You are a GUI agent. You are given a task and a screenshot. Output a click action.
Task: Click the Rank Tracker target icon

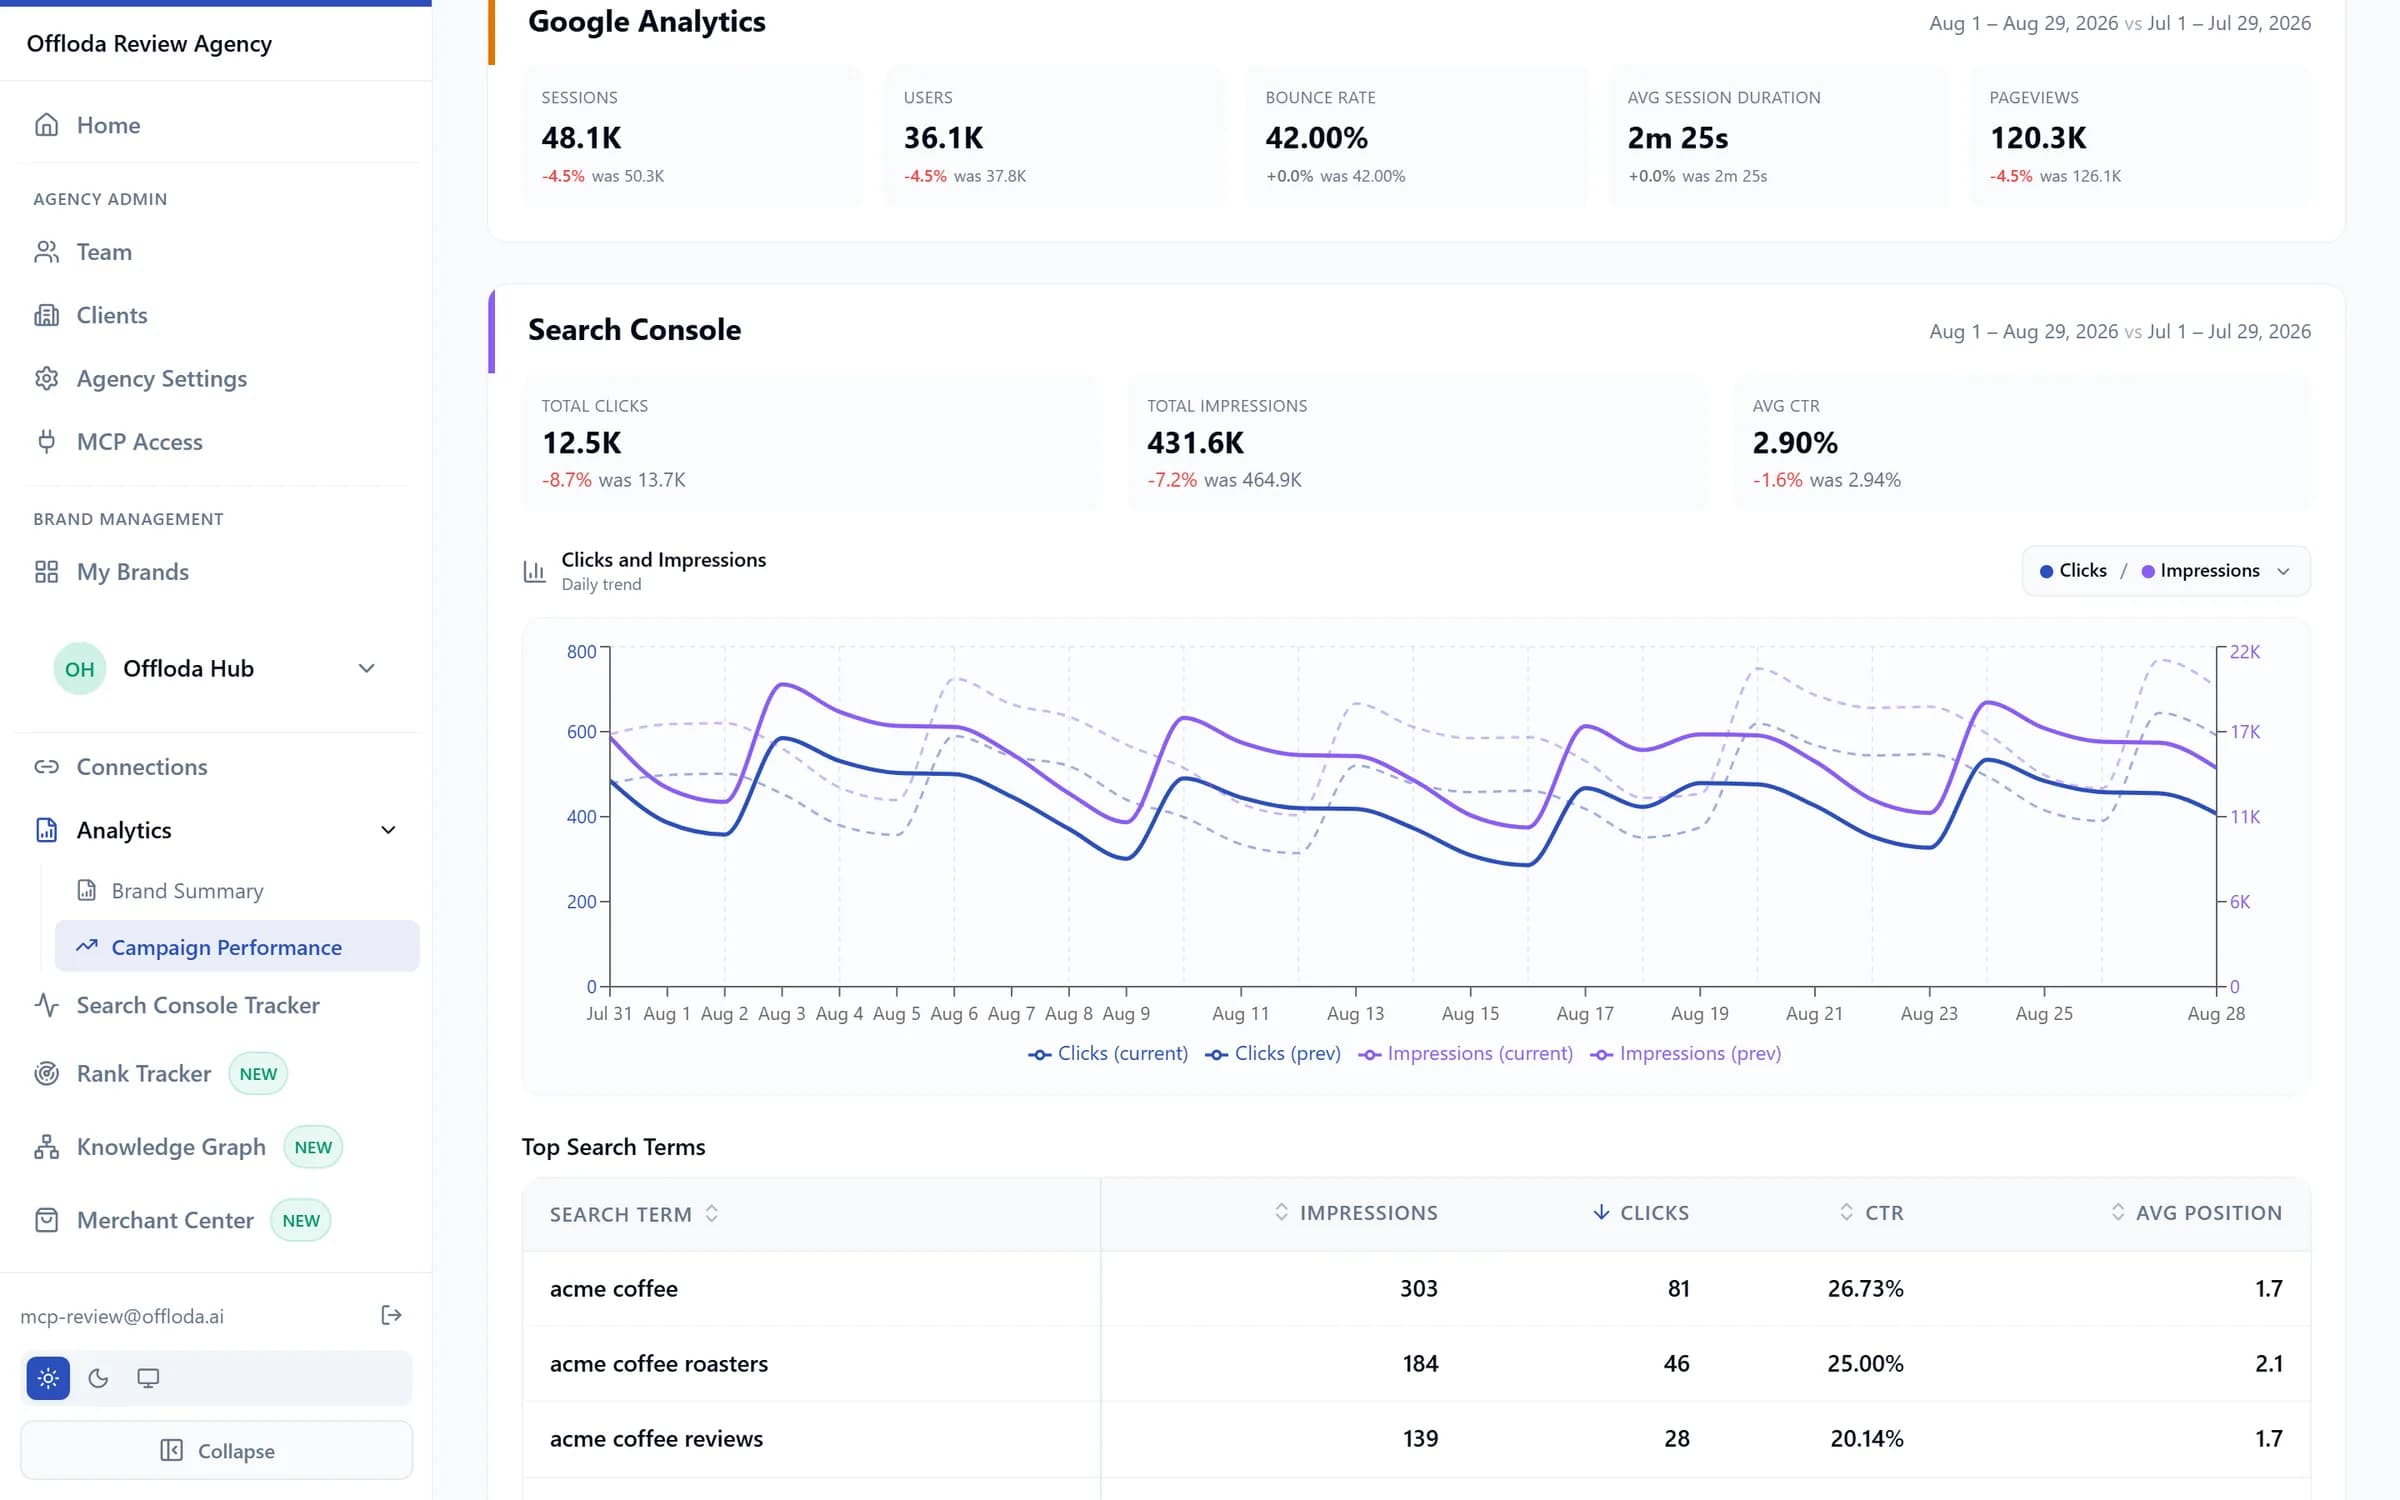(x=46, y=1073)
